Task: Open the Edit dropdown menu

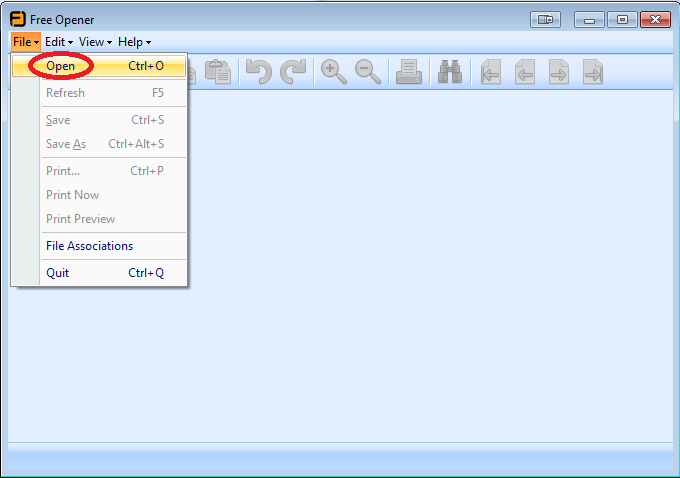Action: pos(59,42)
